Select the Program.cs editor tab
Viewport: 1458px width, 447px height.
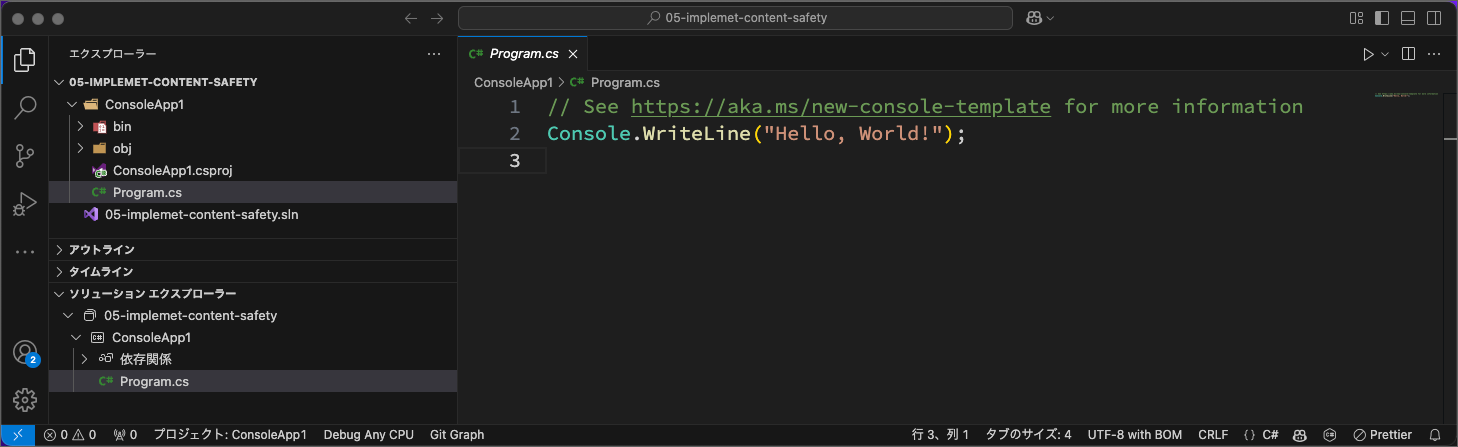tap(522, 54)
